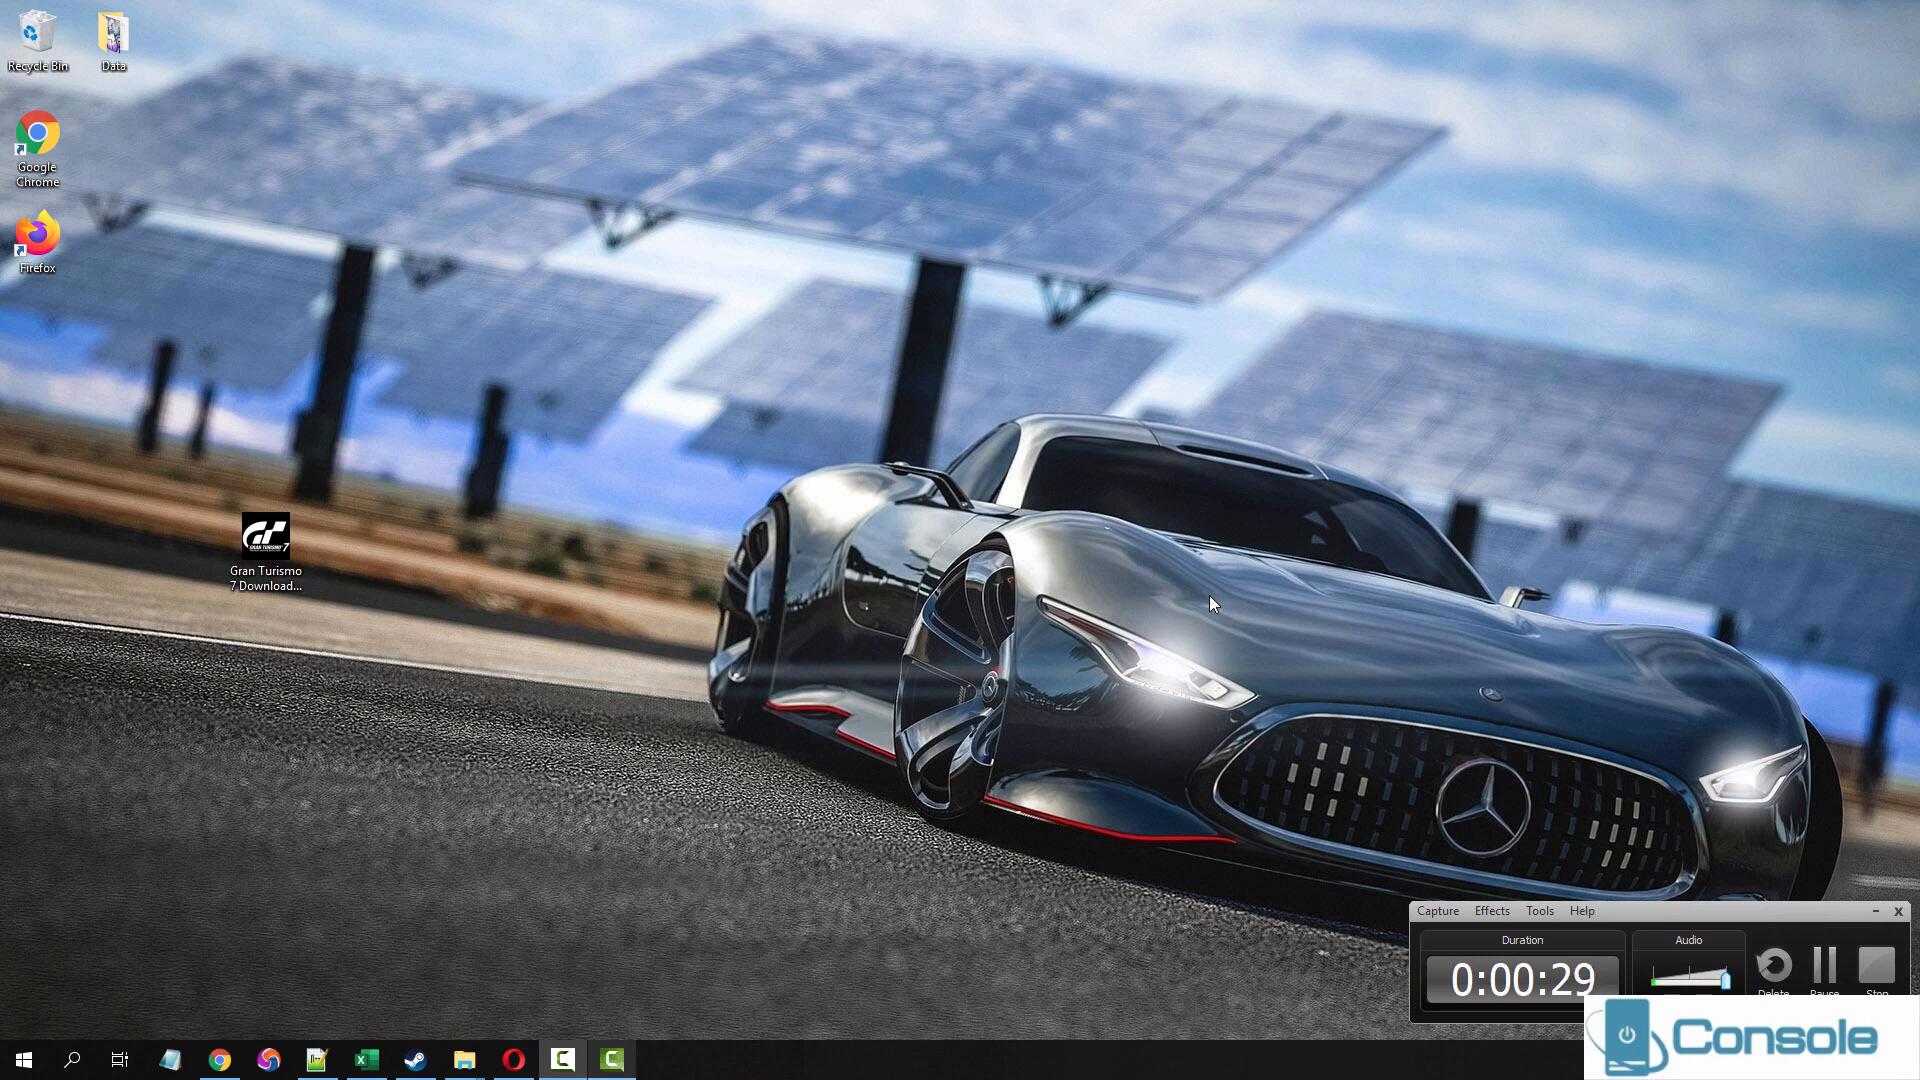Open the Effects menu
Image resolution: width=1920 pixels, height=1080 pixels.
1491,911
